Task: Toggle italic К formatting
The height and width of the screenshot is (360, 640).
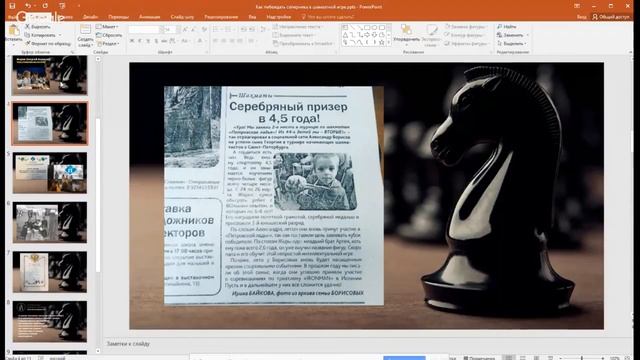Action: [x=140, y=41]
